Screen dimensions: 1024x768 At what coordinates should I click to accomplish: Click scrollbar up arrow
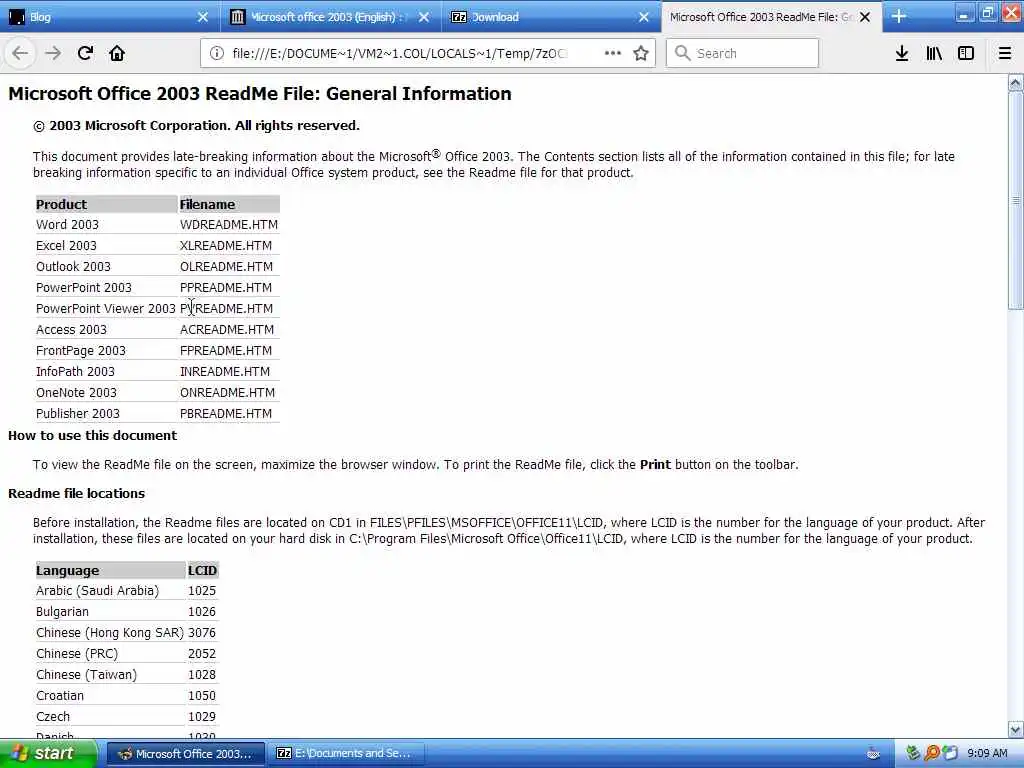pyautogui.click(x=1016, y=83)
